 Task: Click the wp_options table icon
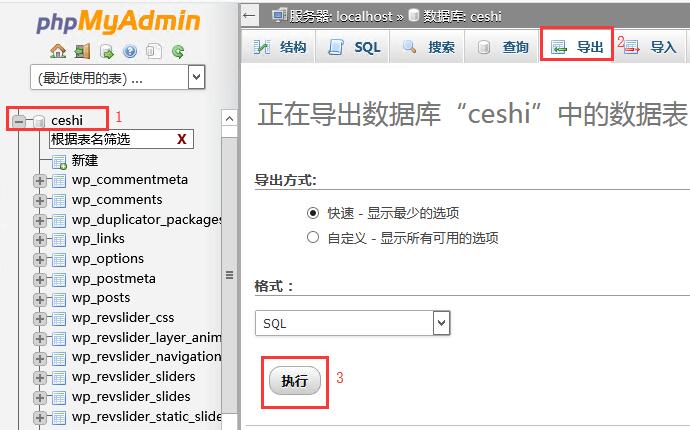(x=58, y=259)
